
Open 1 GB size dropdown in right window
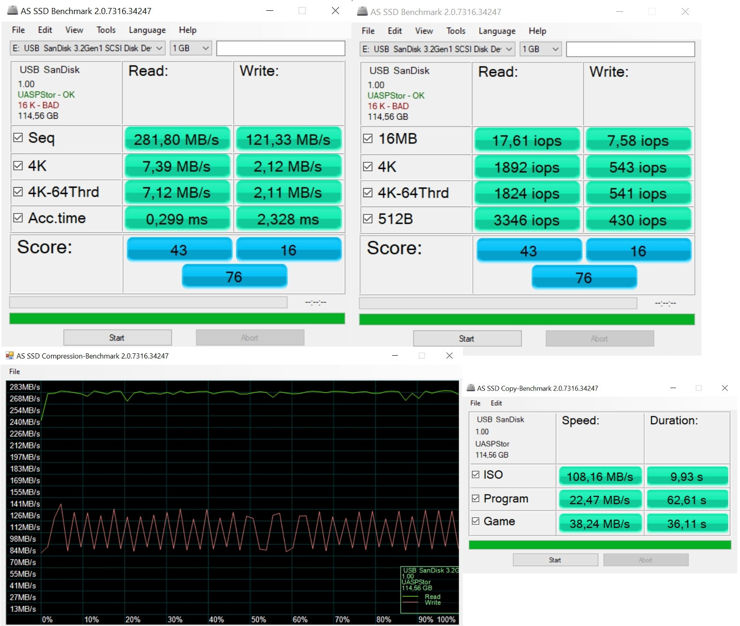point(540,49)
